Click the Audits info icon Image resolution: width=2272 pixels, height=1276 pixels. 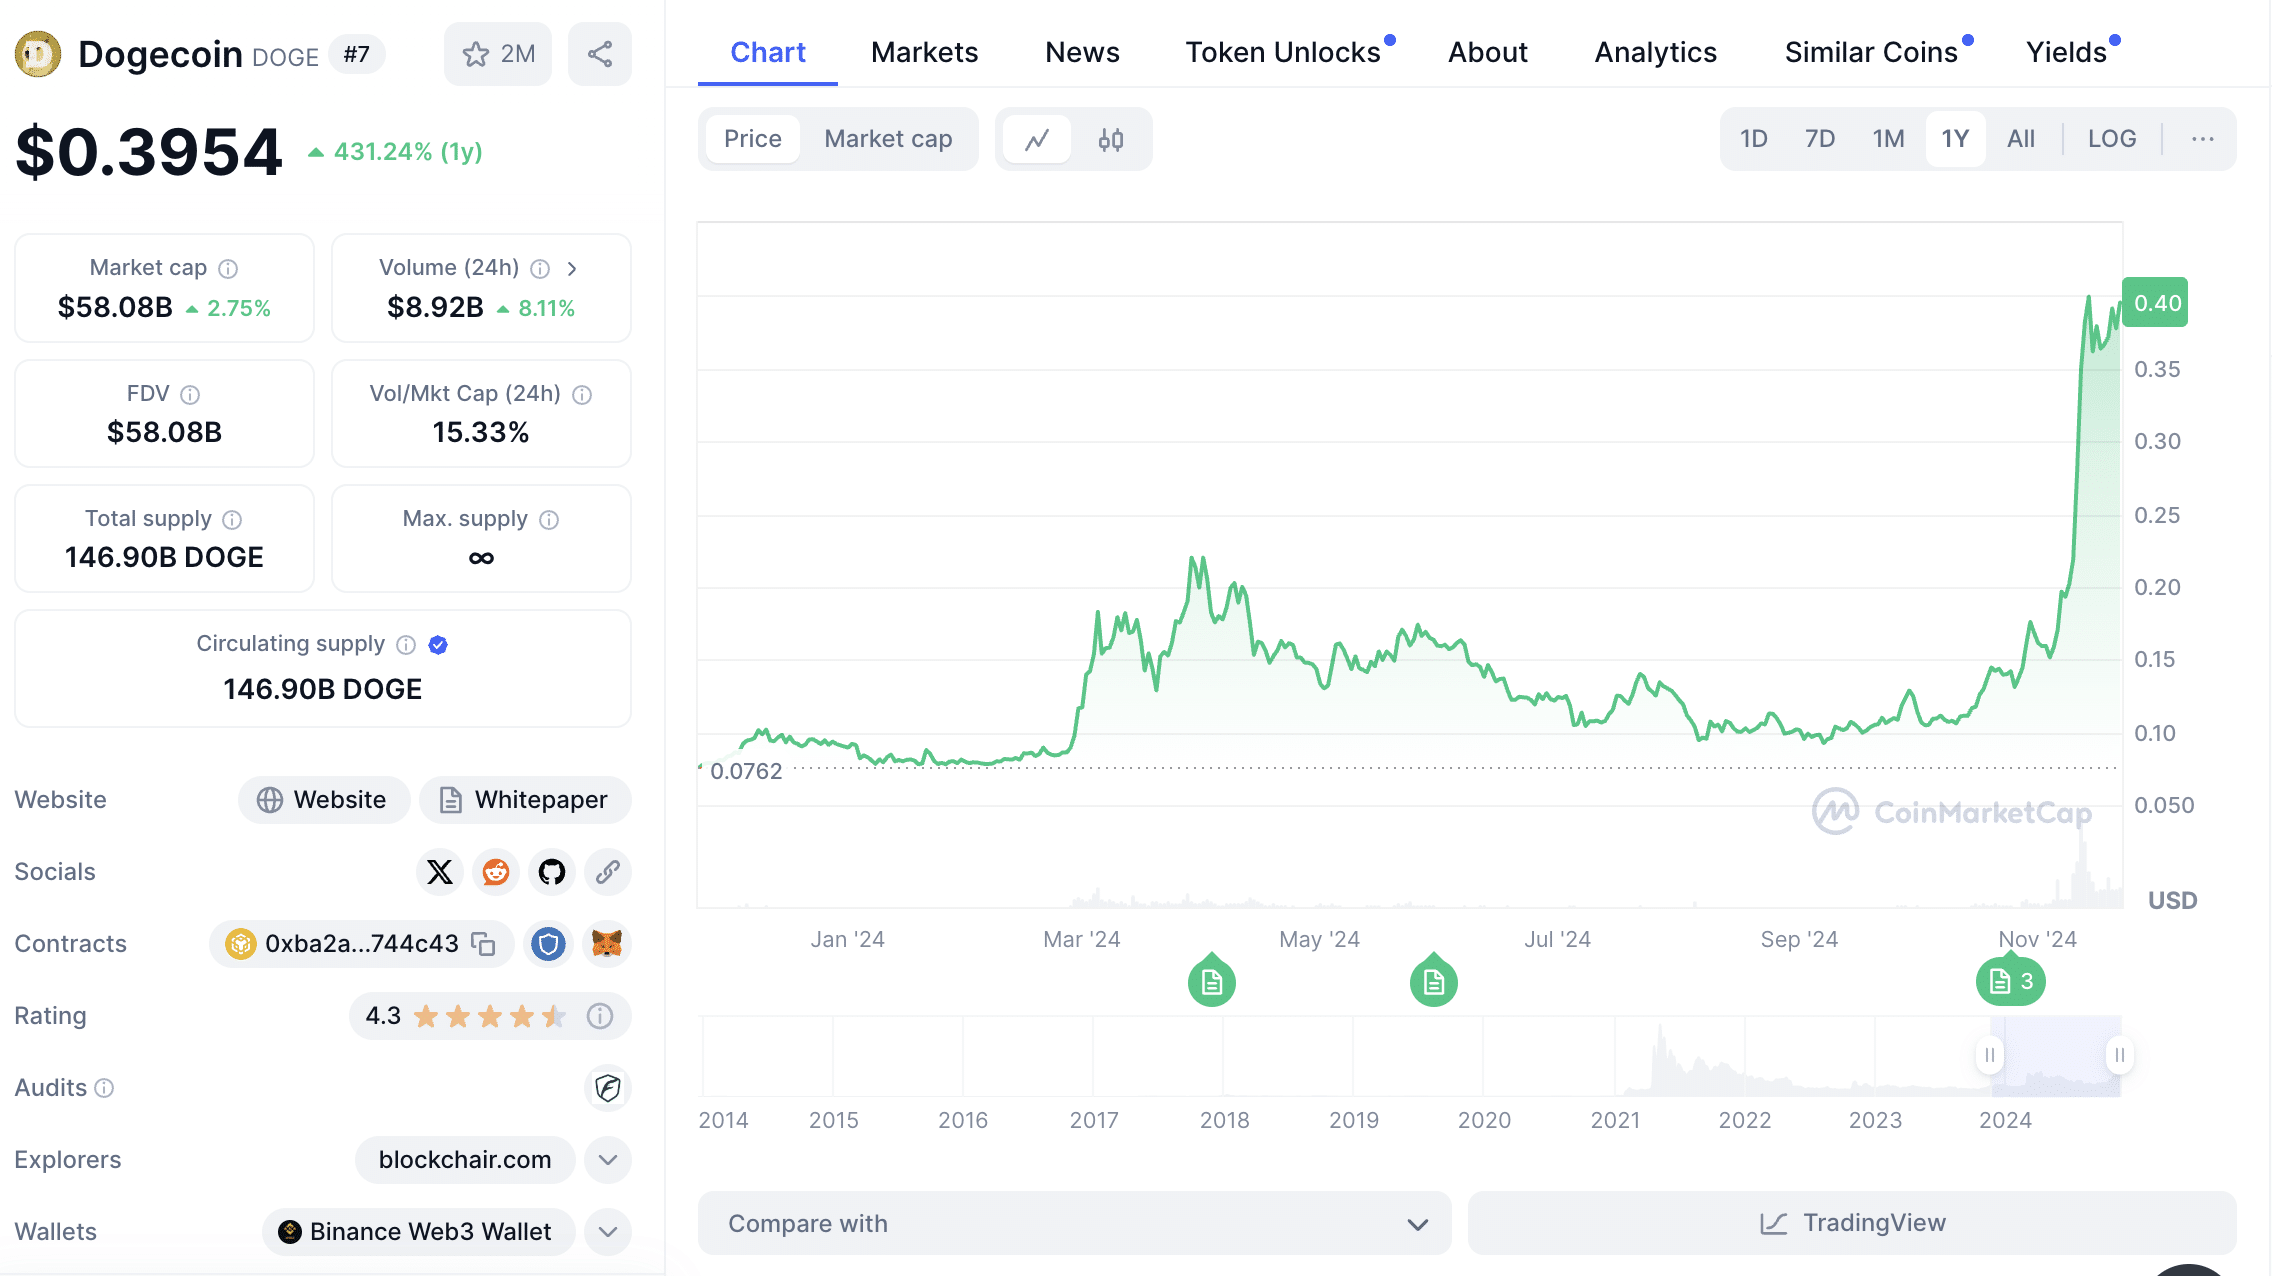[104, 1088]
